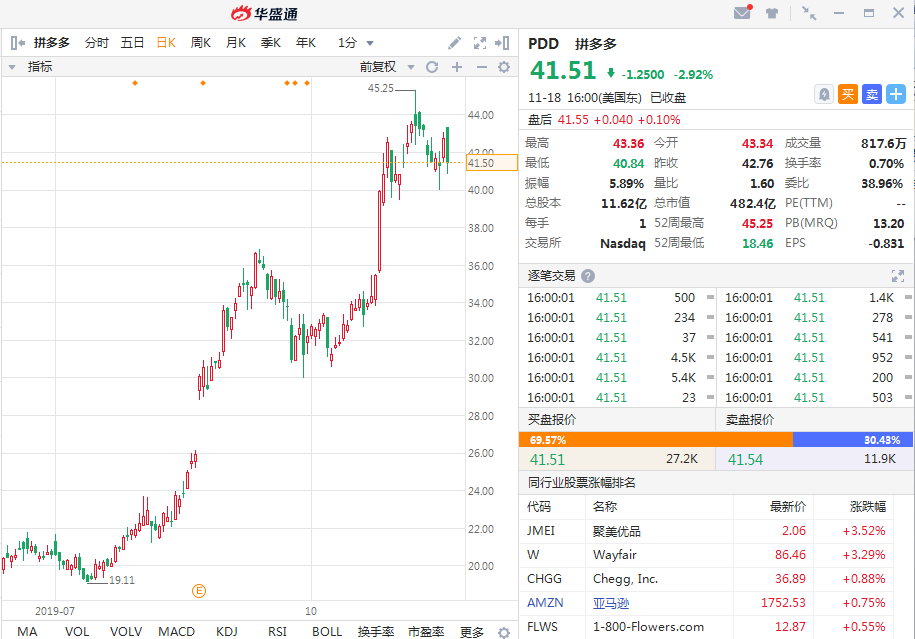Switch to 五日 five-day tab
This screenshot has width=915, height=639.
(132, 43)
